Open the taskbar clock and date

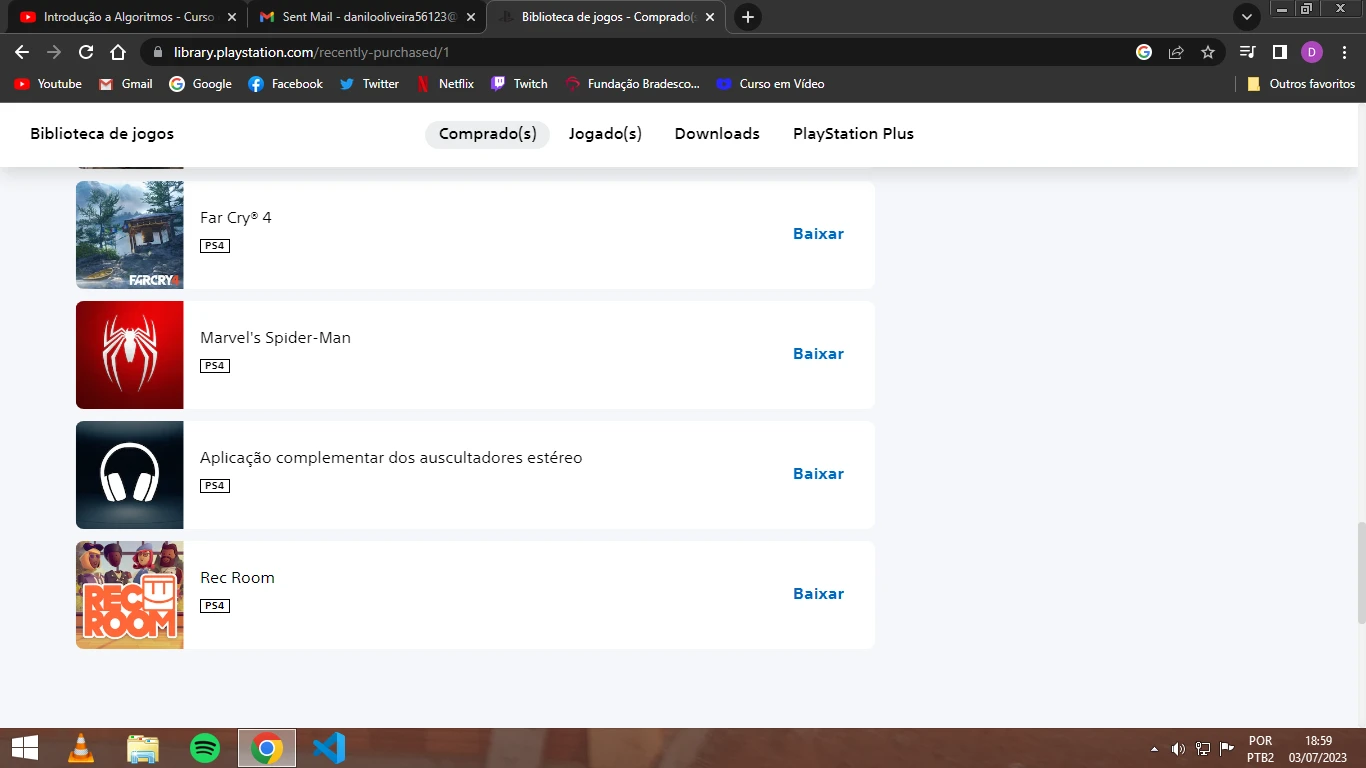1318,749
